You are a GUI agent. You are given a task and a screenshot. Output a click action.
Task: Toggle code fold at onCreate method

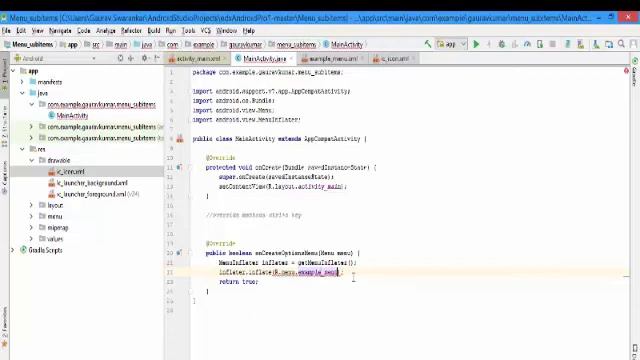[x=189, y=167]
